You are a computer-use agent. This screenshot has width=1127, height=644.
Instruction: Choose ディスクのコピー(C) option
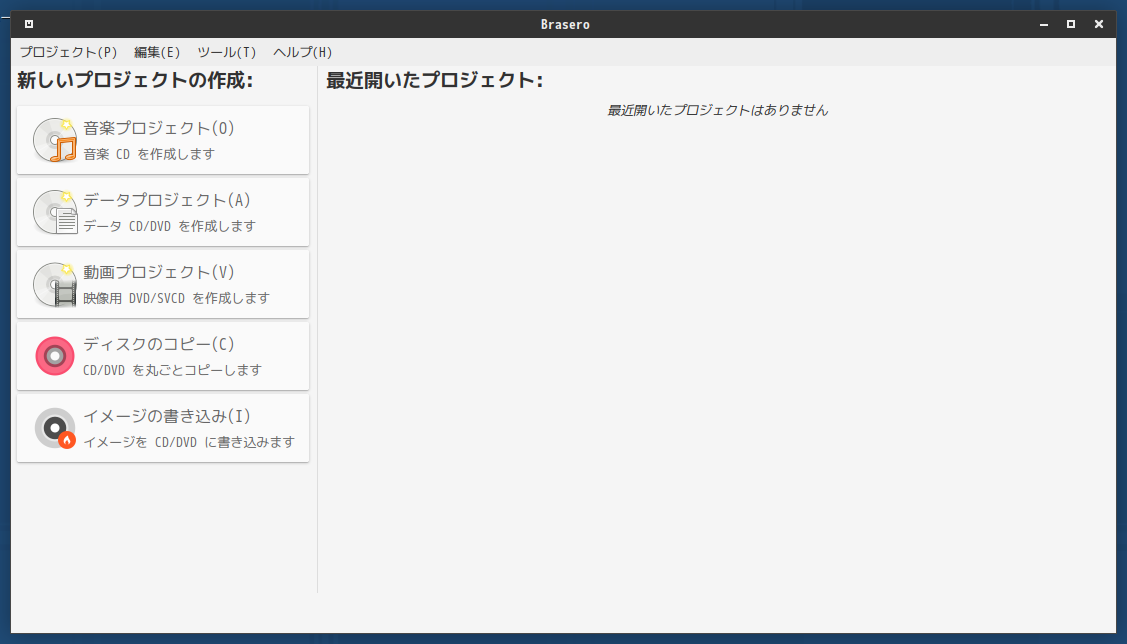pyautogui.click(x=163, y=356)
